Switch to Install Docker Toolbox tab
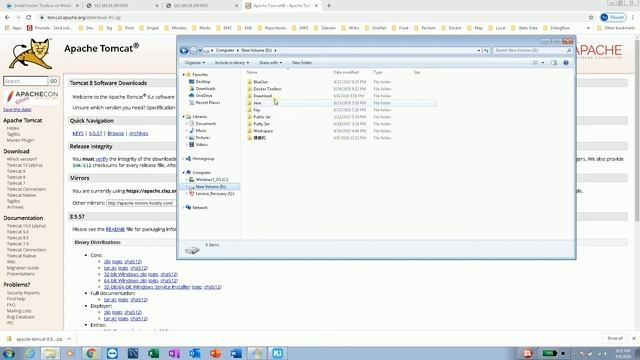The width and height of the screenshot is (640, 360). (41, 6)
